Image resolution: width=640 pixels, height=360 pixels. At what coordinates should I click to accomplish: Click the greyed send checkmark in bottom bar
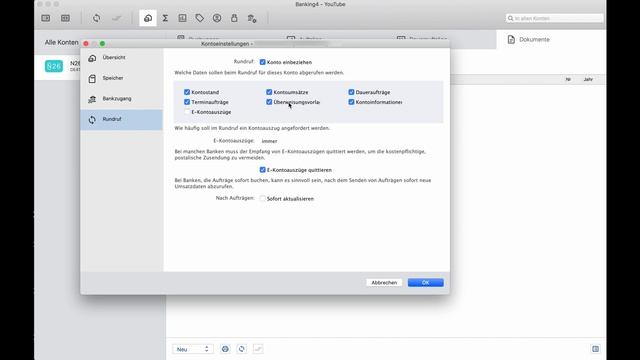click(258, 349)
